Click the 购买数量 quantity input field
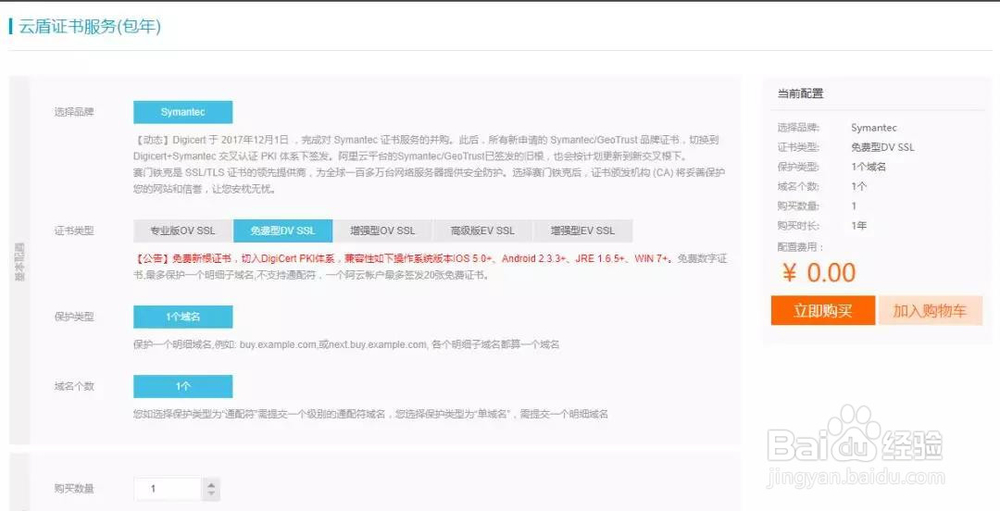The height and width of the screenshot is (511, 1000). [168, 489]
